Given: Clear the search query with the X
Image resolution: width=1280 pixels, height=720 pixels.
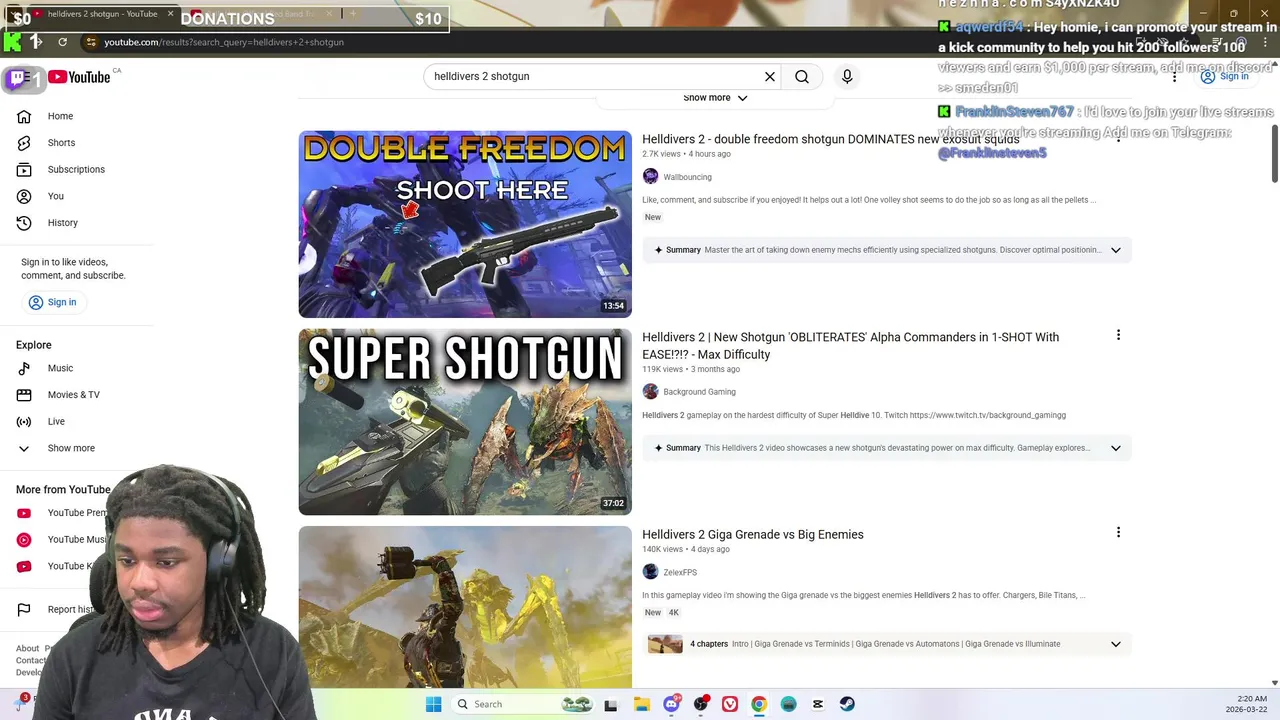Looking at the screenshot, I should pyautogui.click(x=770, y=76).
